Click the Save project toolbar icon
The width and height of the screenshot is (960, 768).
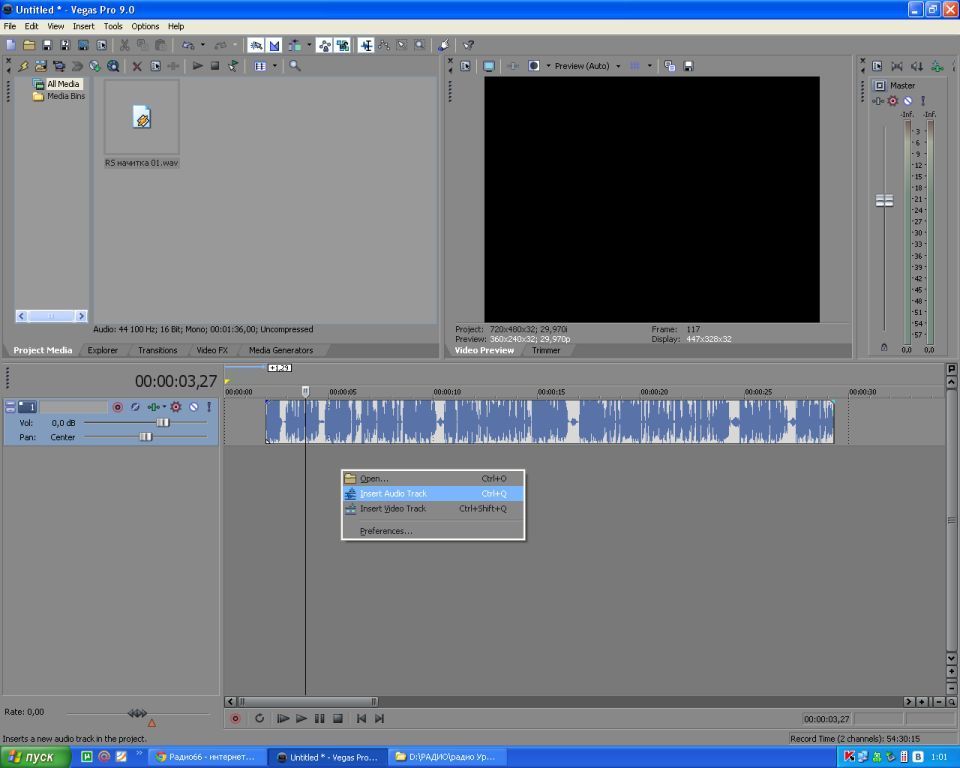47,45
